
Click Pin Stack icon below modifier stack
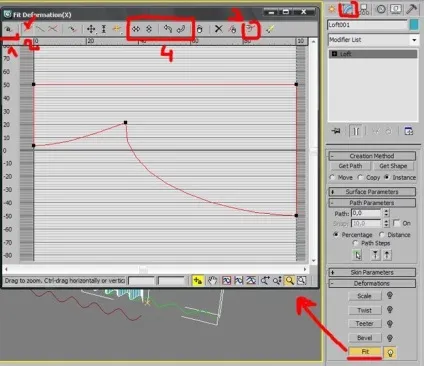[336, 131]
